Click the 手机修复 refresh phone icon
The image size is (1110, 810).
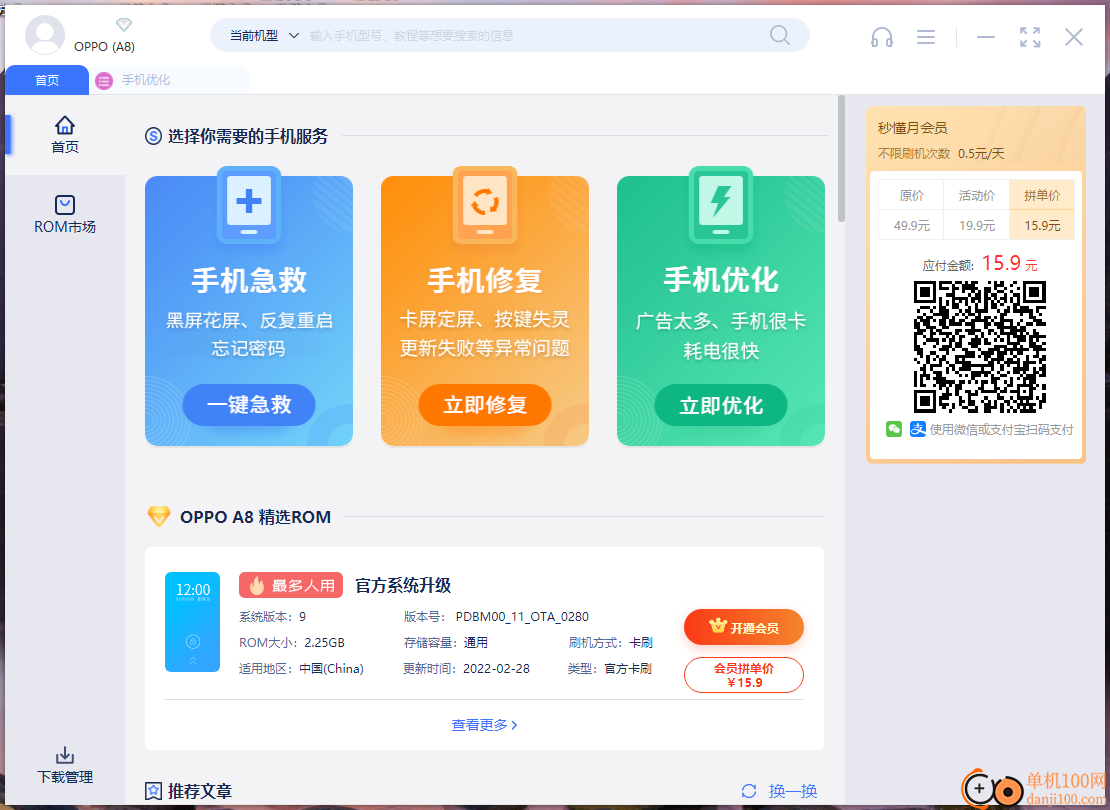[485, 205]
